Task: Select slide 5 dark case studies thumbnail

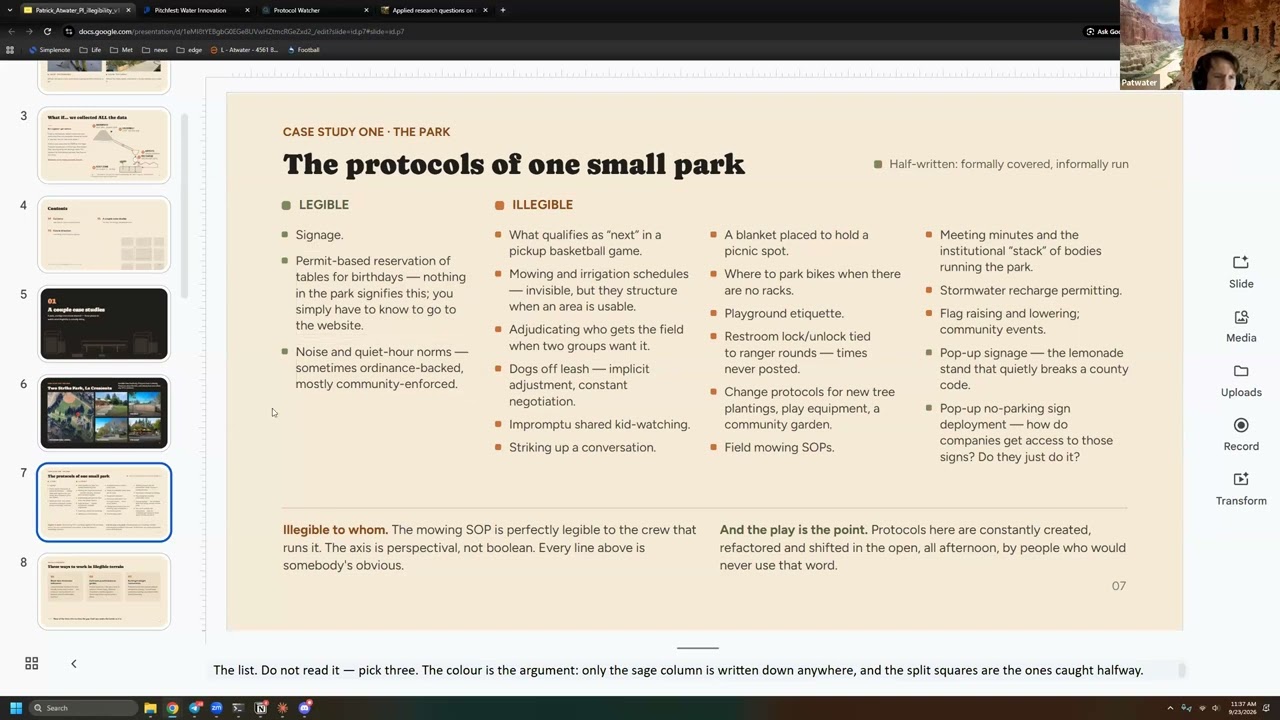Action: coord(104,324)
